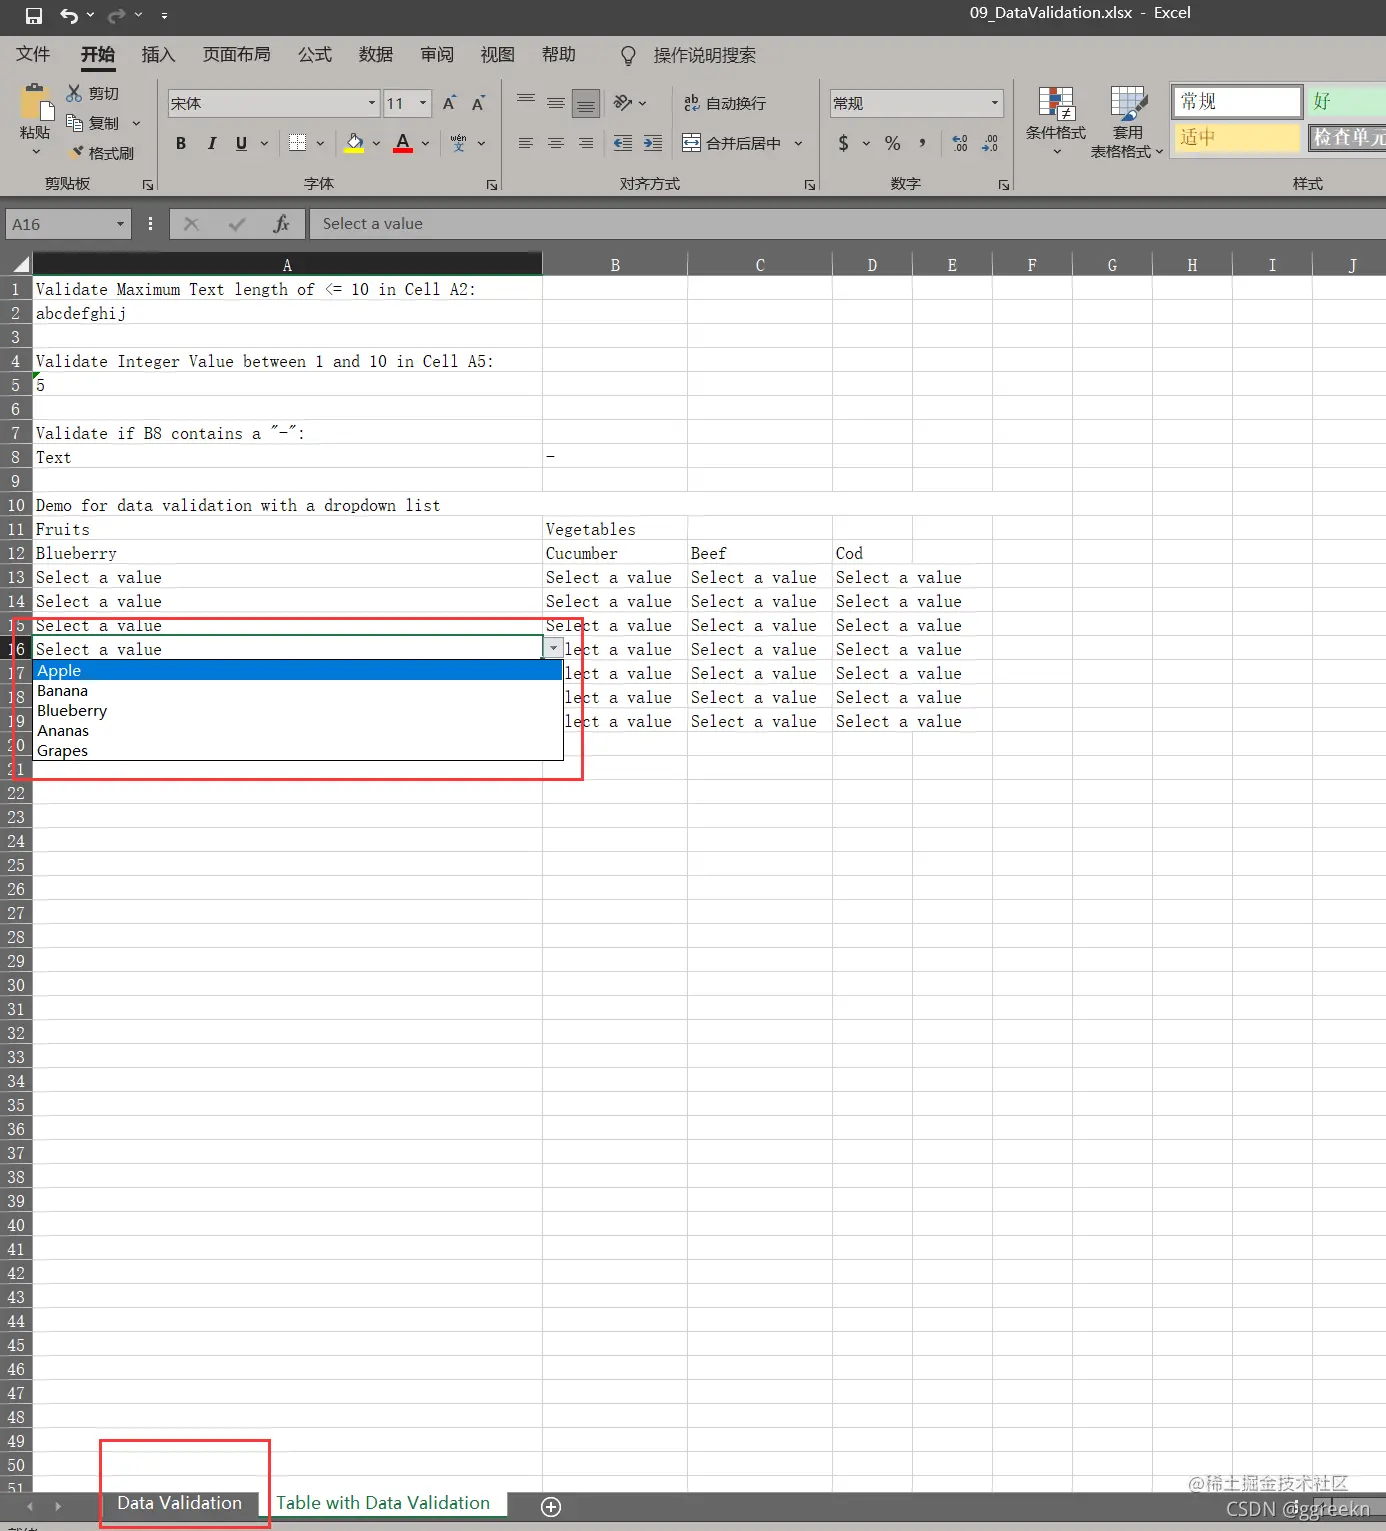Screen dimensions: 1386x1531
Task: Decrease font size with smaller A icon
Action: (x=478, y=103)
